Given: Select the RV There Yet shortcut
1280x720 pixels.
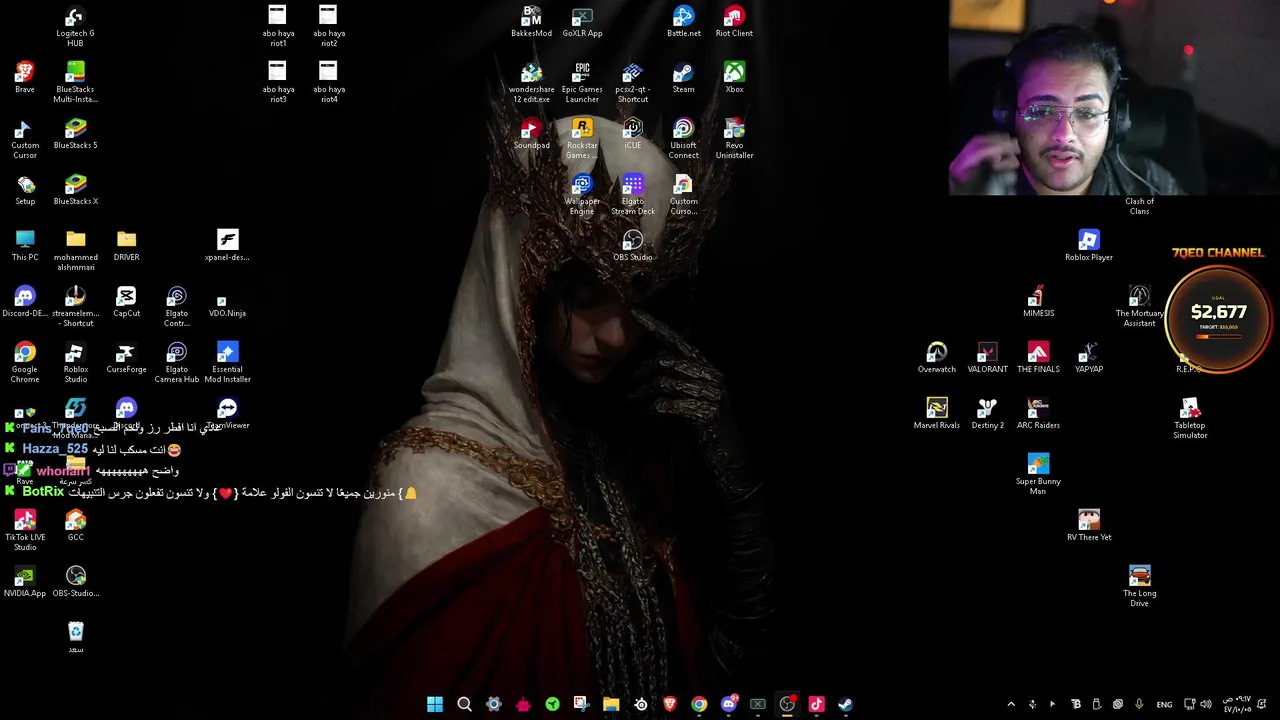Looking at the screenshot, I should (1089, 525).
